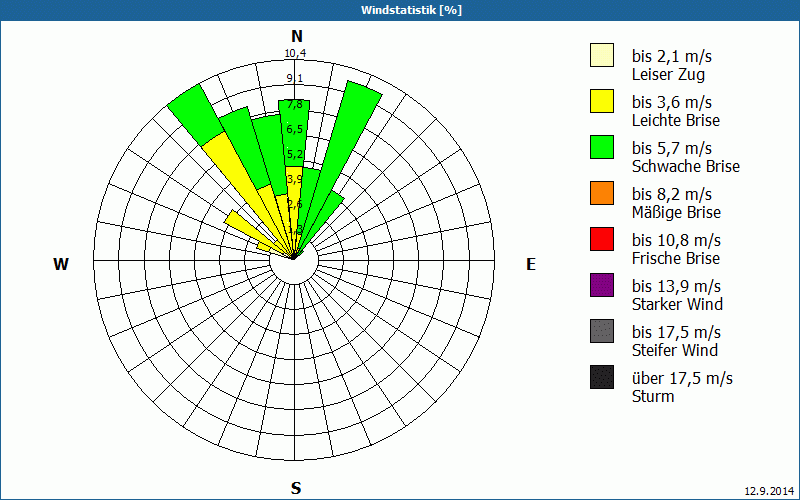This screenshot has height=500, width=800.
Task: Click the 'bis 2,1 m/s' legend text
Action: pos(671,56)
